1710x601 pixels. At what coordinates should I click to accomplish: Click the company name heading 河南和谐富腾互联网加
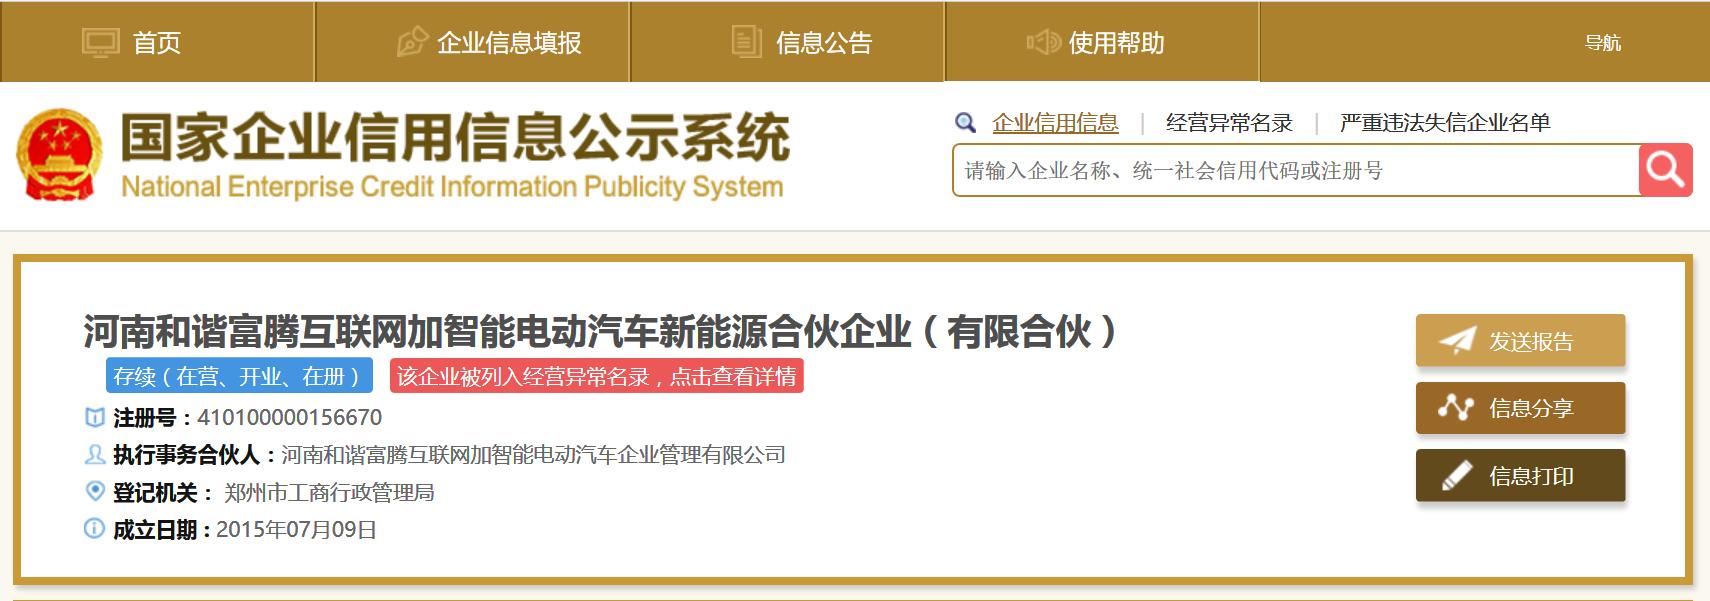(x=600, y=331)
